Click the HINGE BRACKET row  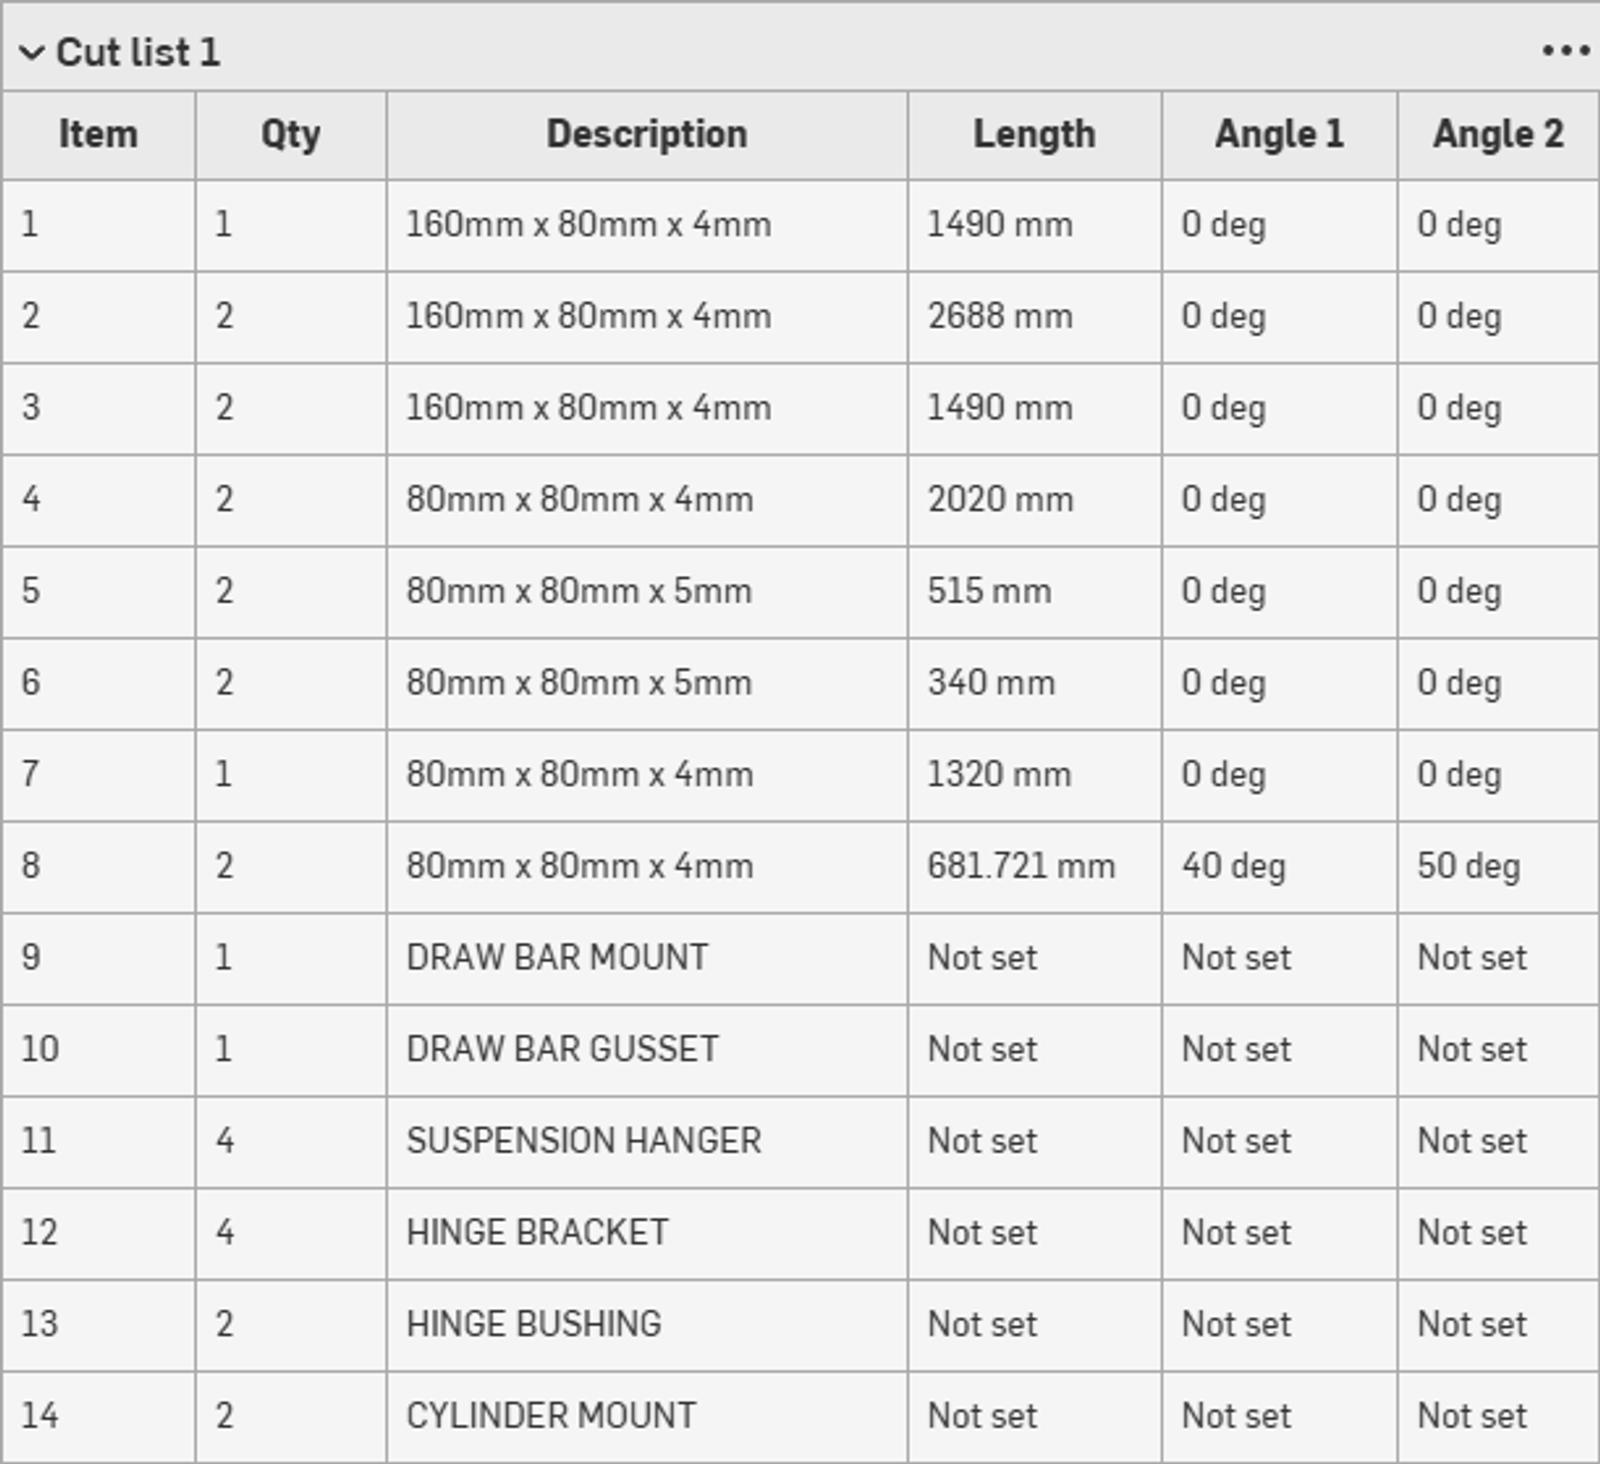coord(540,1232)
